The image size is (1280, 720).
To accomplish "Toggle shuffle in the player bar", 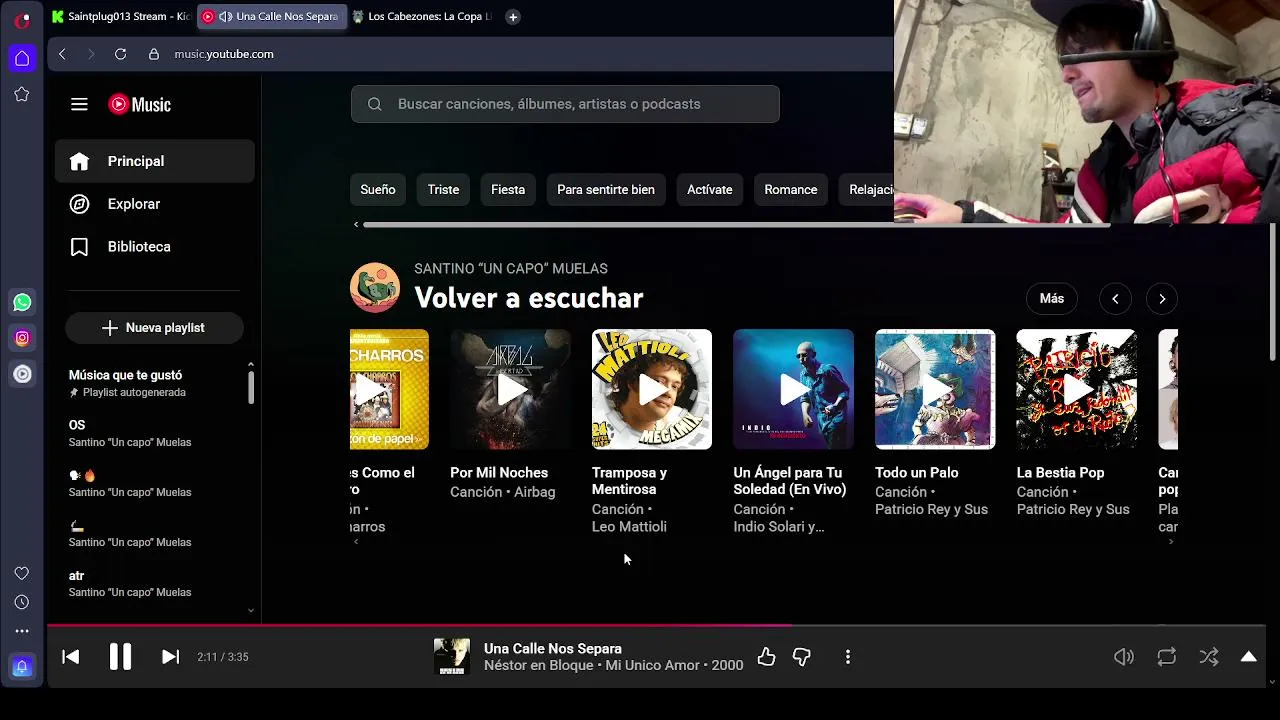I will click(x=1209, y=657).
